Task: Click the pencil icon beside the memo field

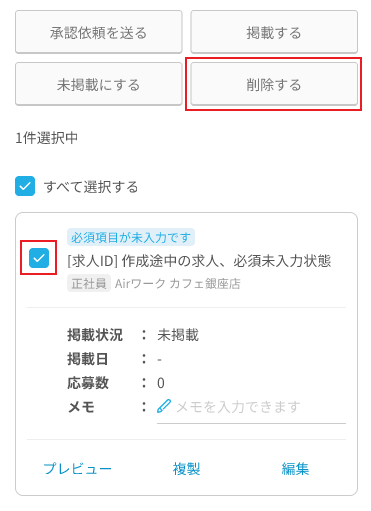Action: pos(164,406)
